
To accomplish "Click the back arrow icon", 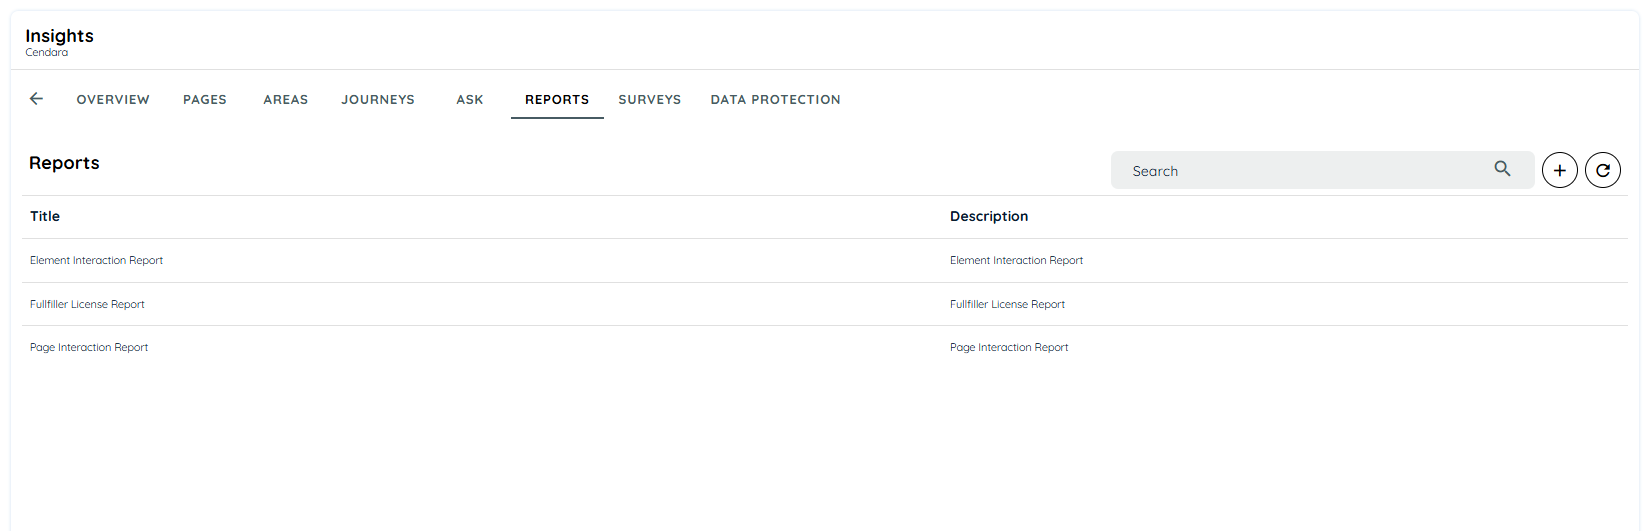I will 36,99.
